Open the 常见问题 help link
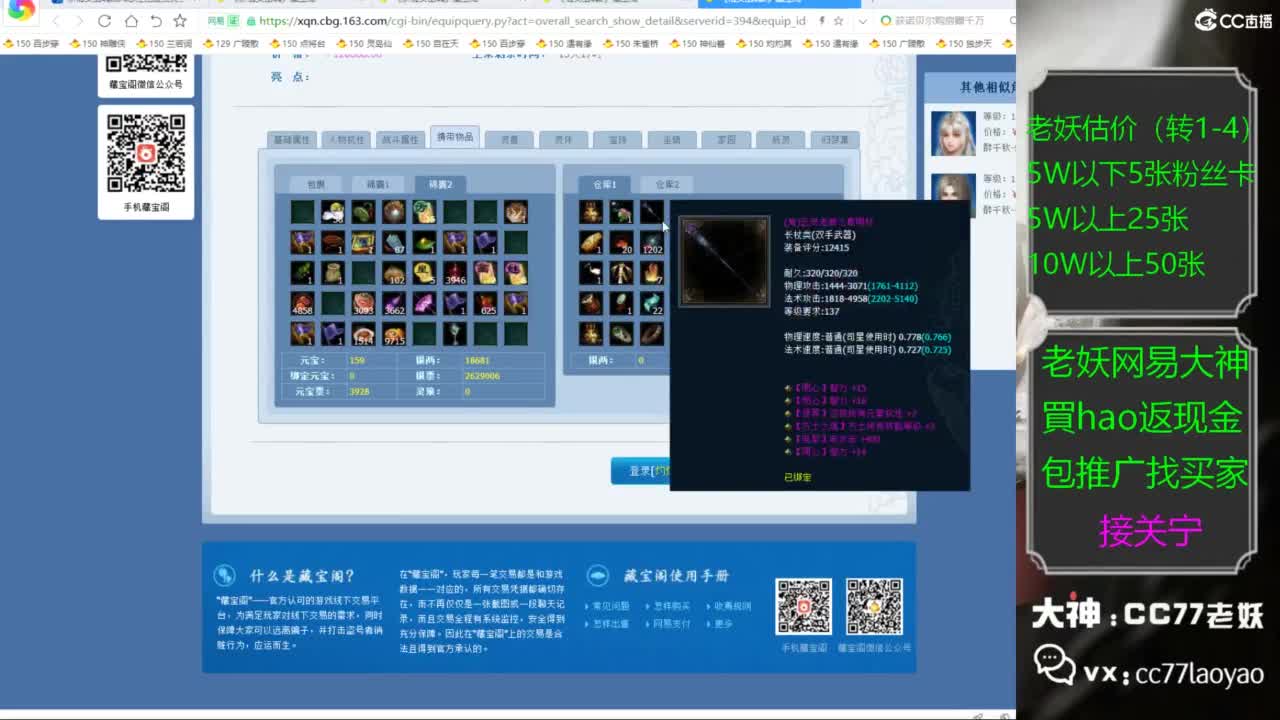1280x720 pixels. click(x=611, y=606)
